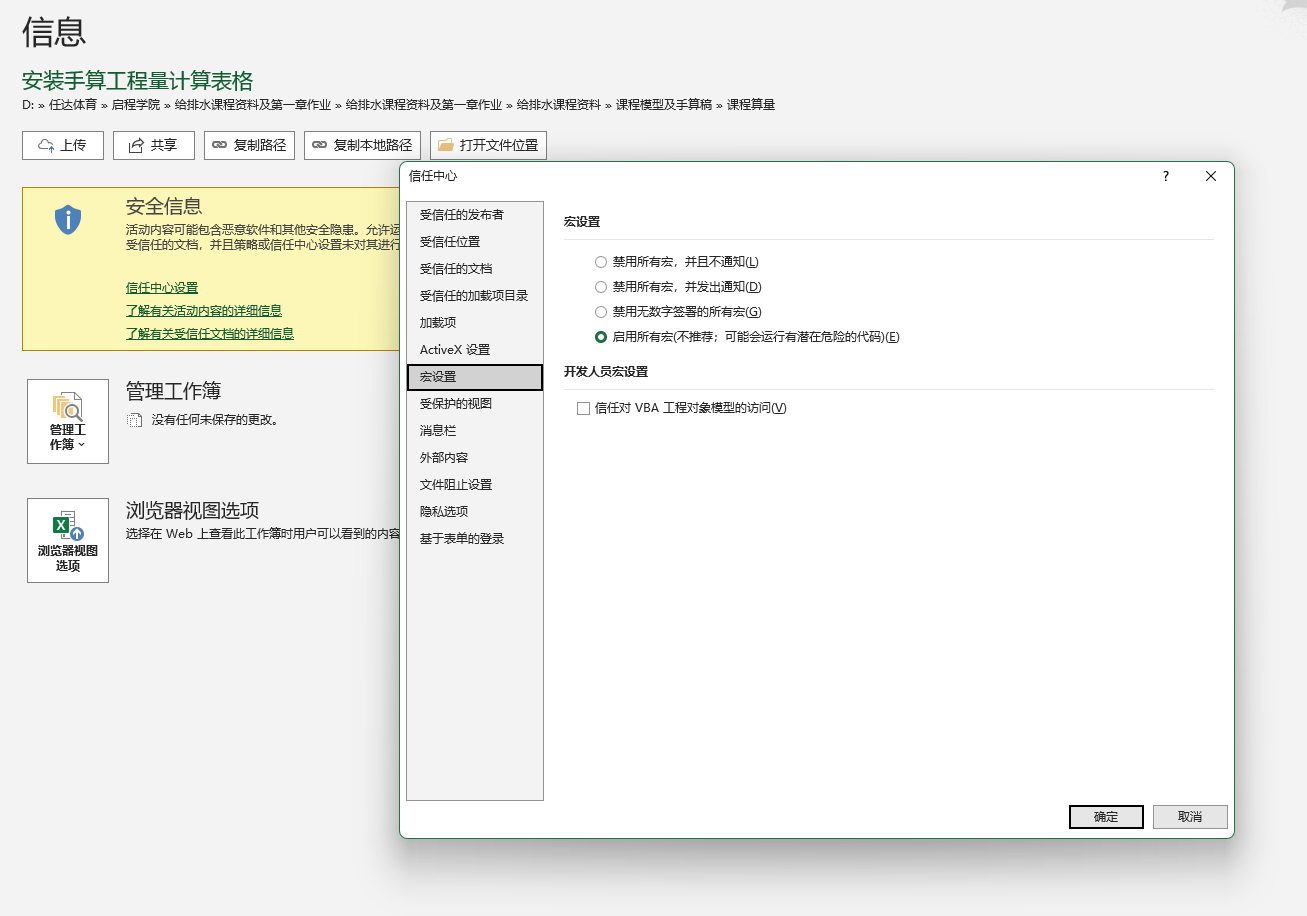Screen dimensions: 1307x916
Task: Click the 没有任何未保存的更改 text
Action: tap(215, 420)
